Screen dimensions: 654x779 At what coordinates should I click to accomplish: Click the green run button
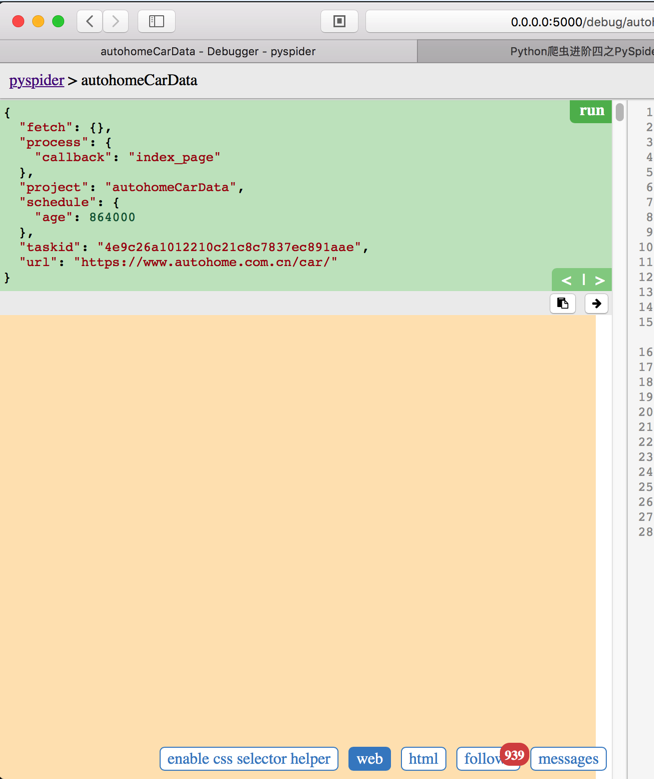coord(591,111)
